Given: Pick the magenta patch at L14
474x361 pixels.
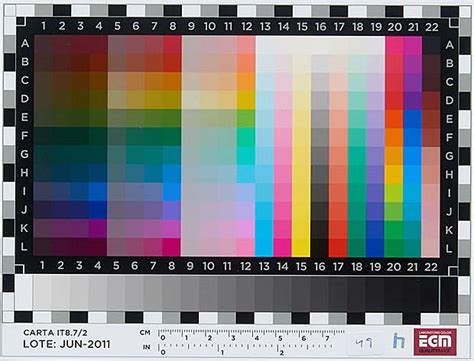Looking at the screenshot, I should point(283,248).
